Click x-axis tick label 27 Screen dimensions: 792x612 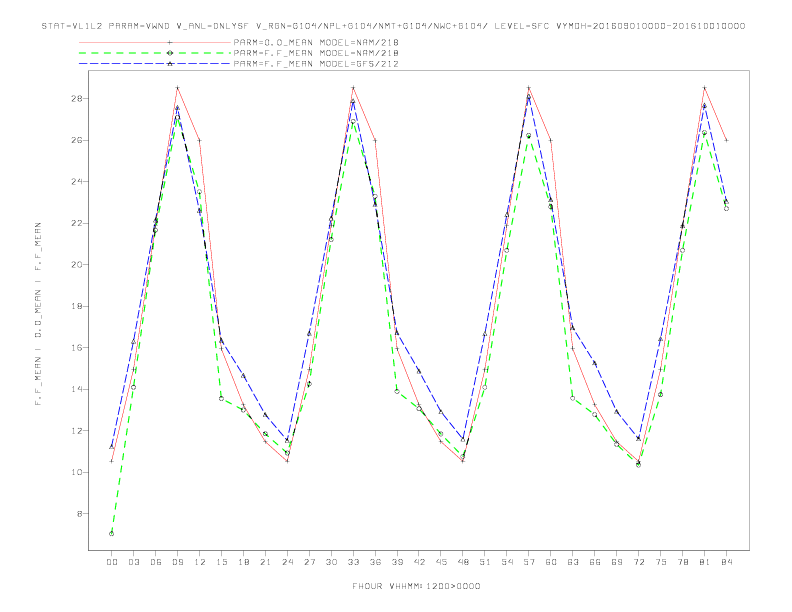[x=309, y=562]
